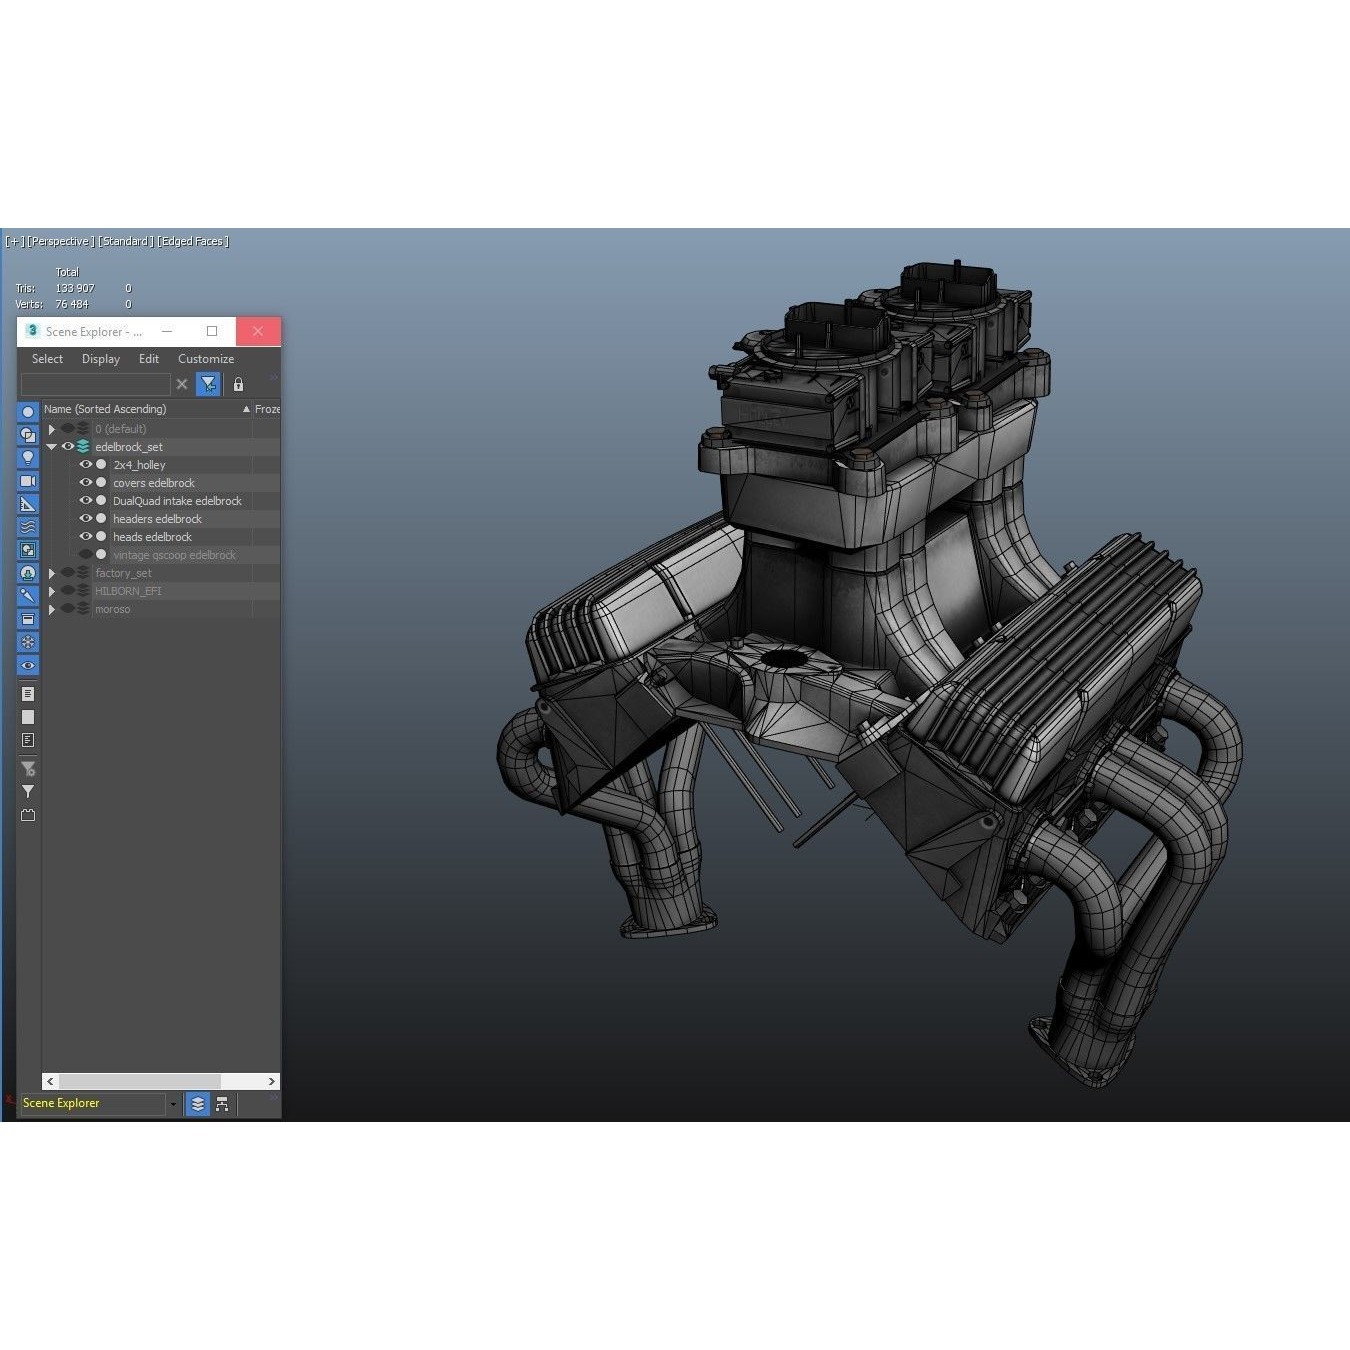Open the Customize menu in Scene Explorer

click(x=206, y=358)
